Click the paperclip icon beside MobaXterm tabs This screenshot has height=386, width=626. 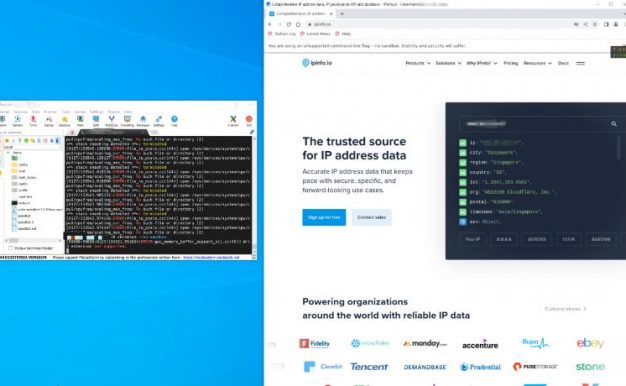(252, 132)
